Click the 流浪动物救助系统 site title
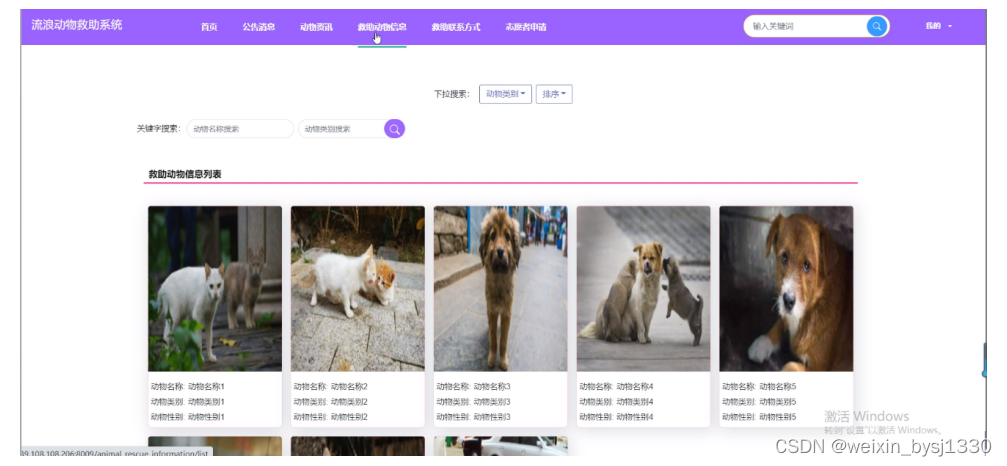 76,25
